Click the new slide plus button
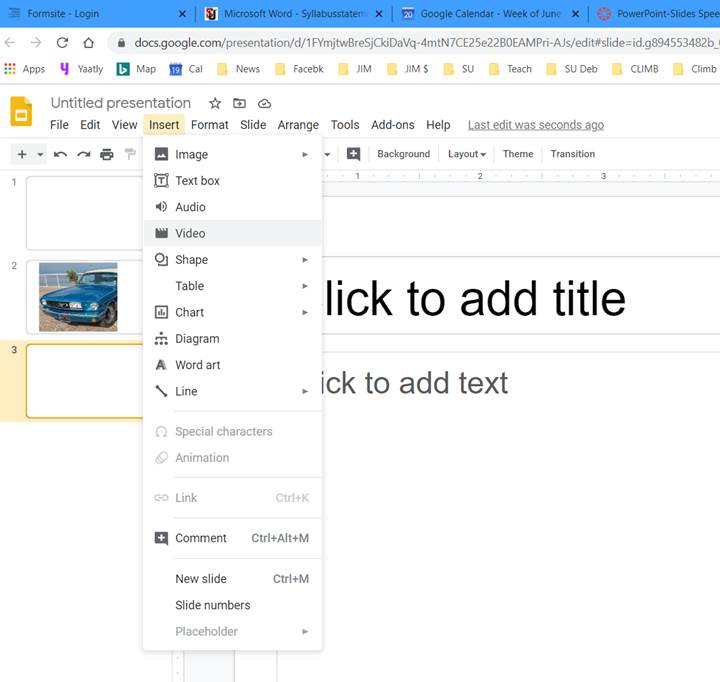This screenshot has width=720, height=682. pos(22,154)
